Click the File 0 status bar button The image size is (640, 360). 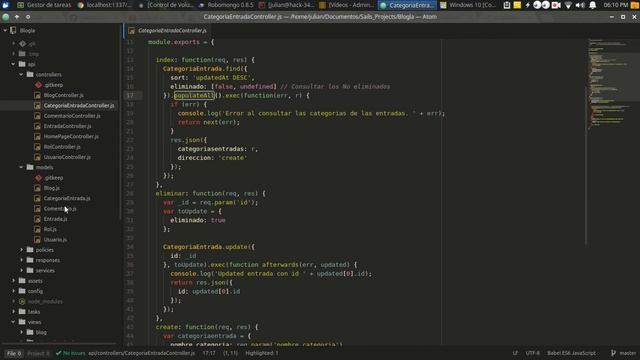point(14,353)
